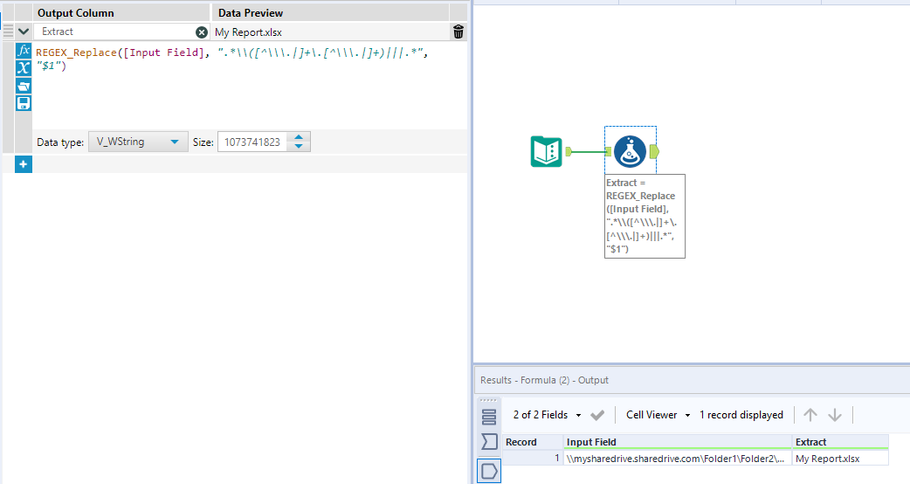Click into the REGEX_Replace expression editor
The image size is (910, 484).
[x=250, y=84]
